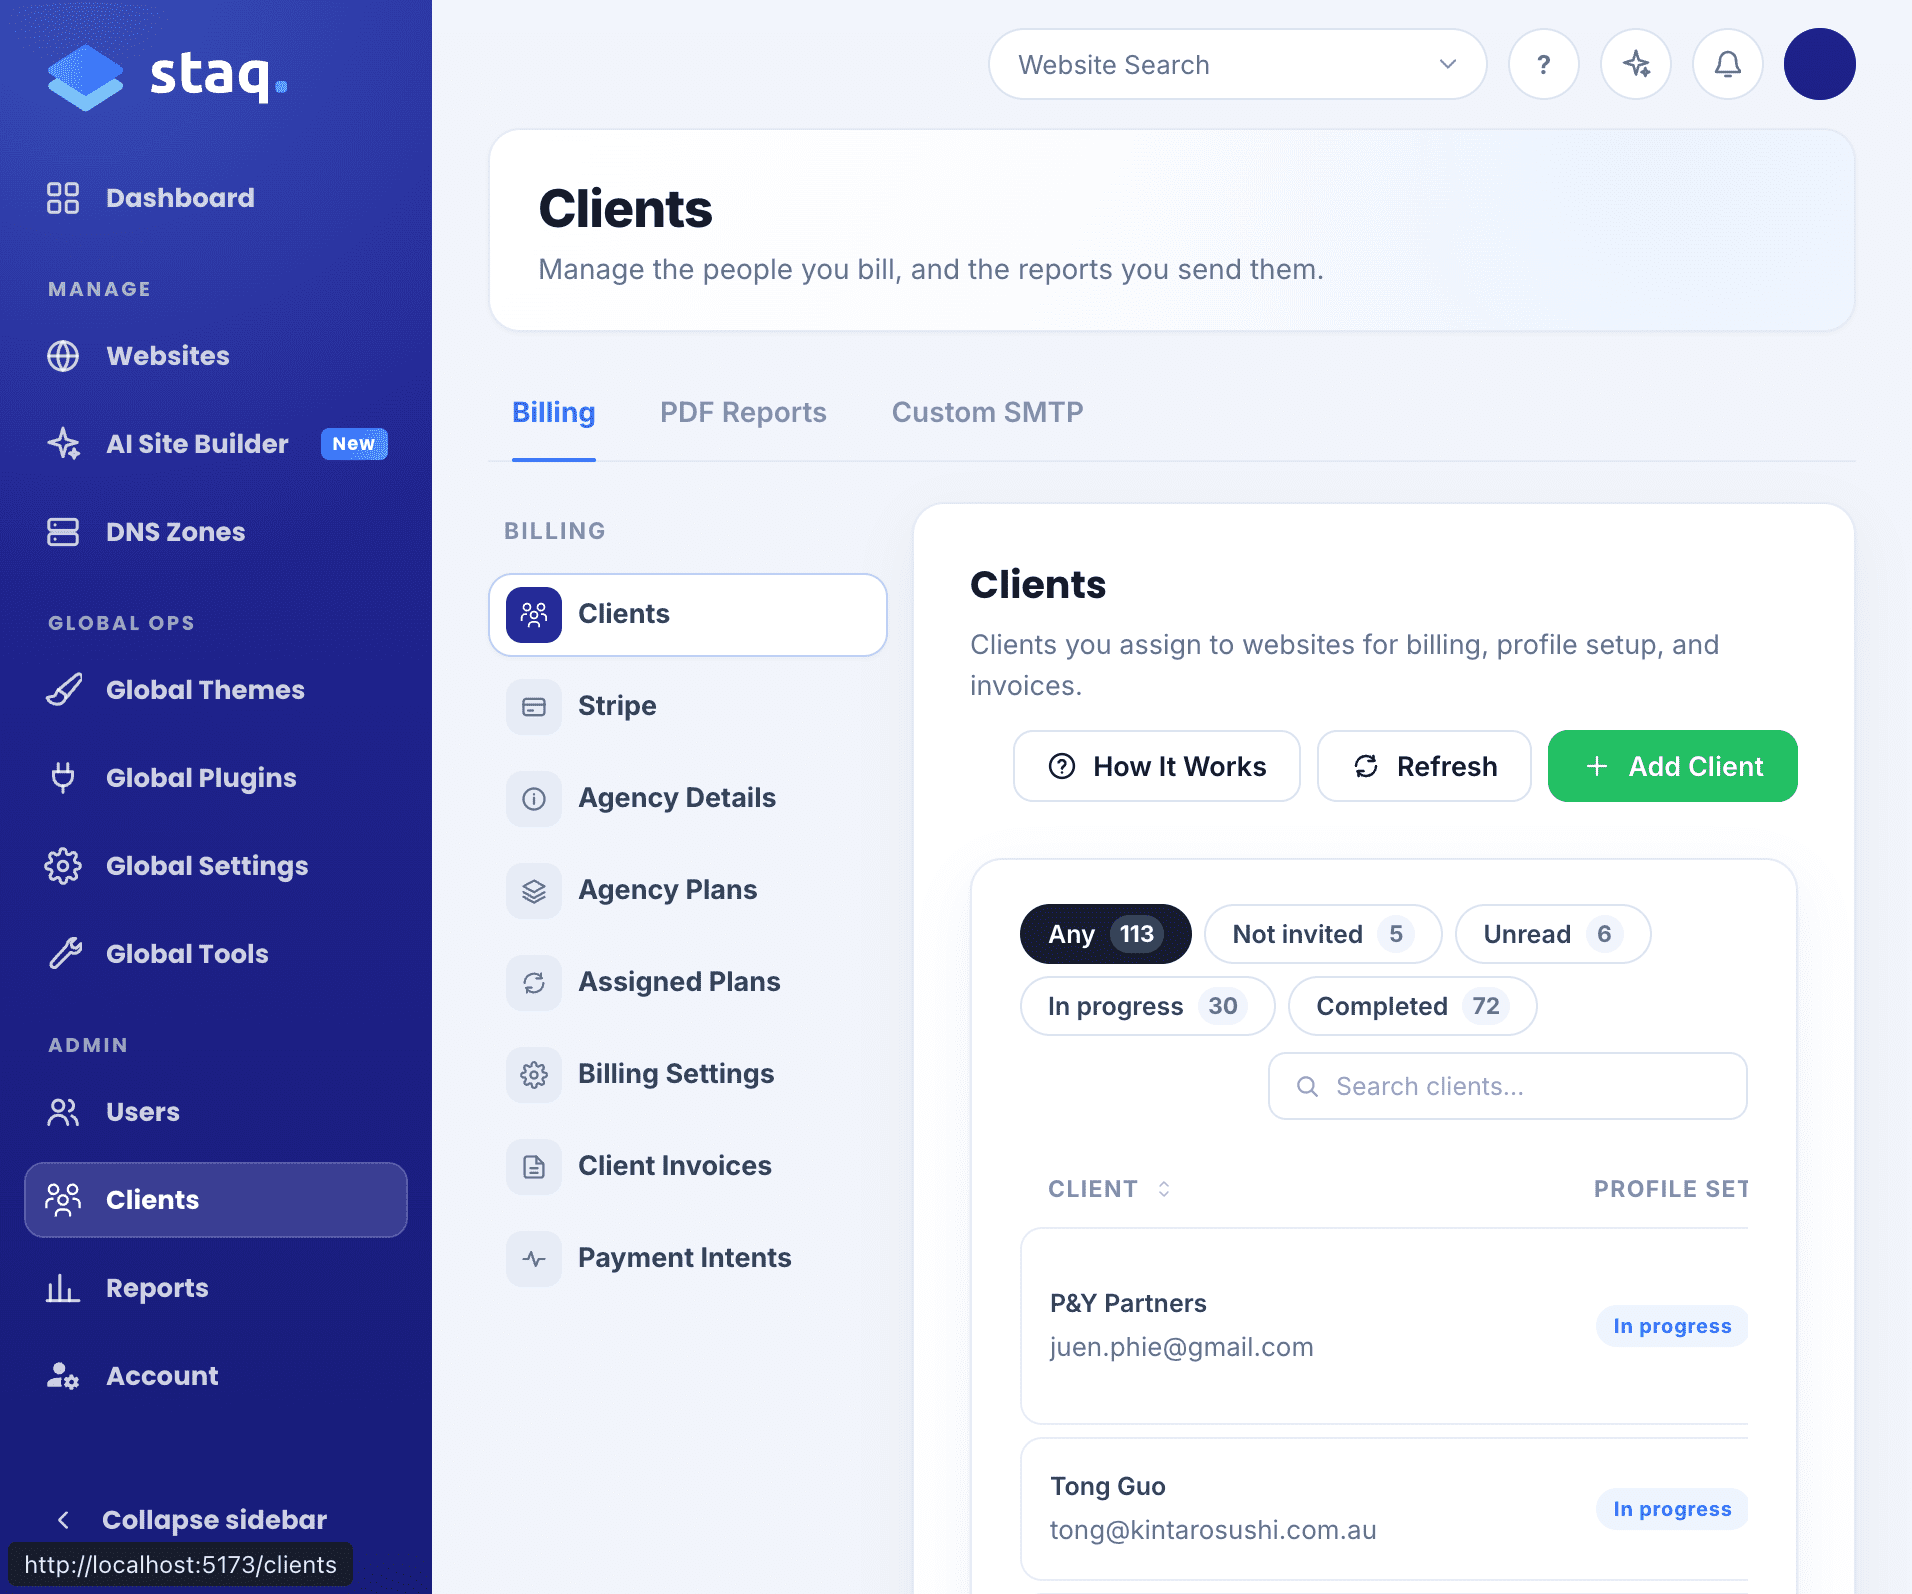Refresh the clients list

[1424, 766]
